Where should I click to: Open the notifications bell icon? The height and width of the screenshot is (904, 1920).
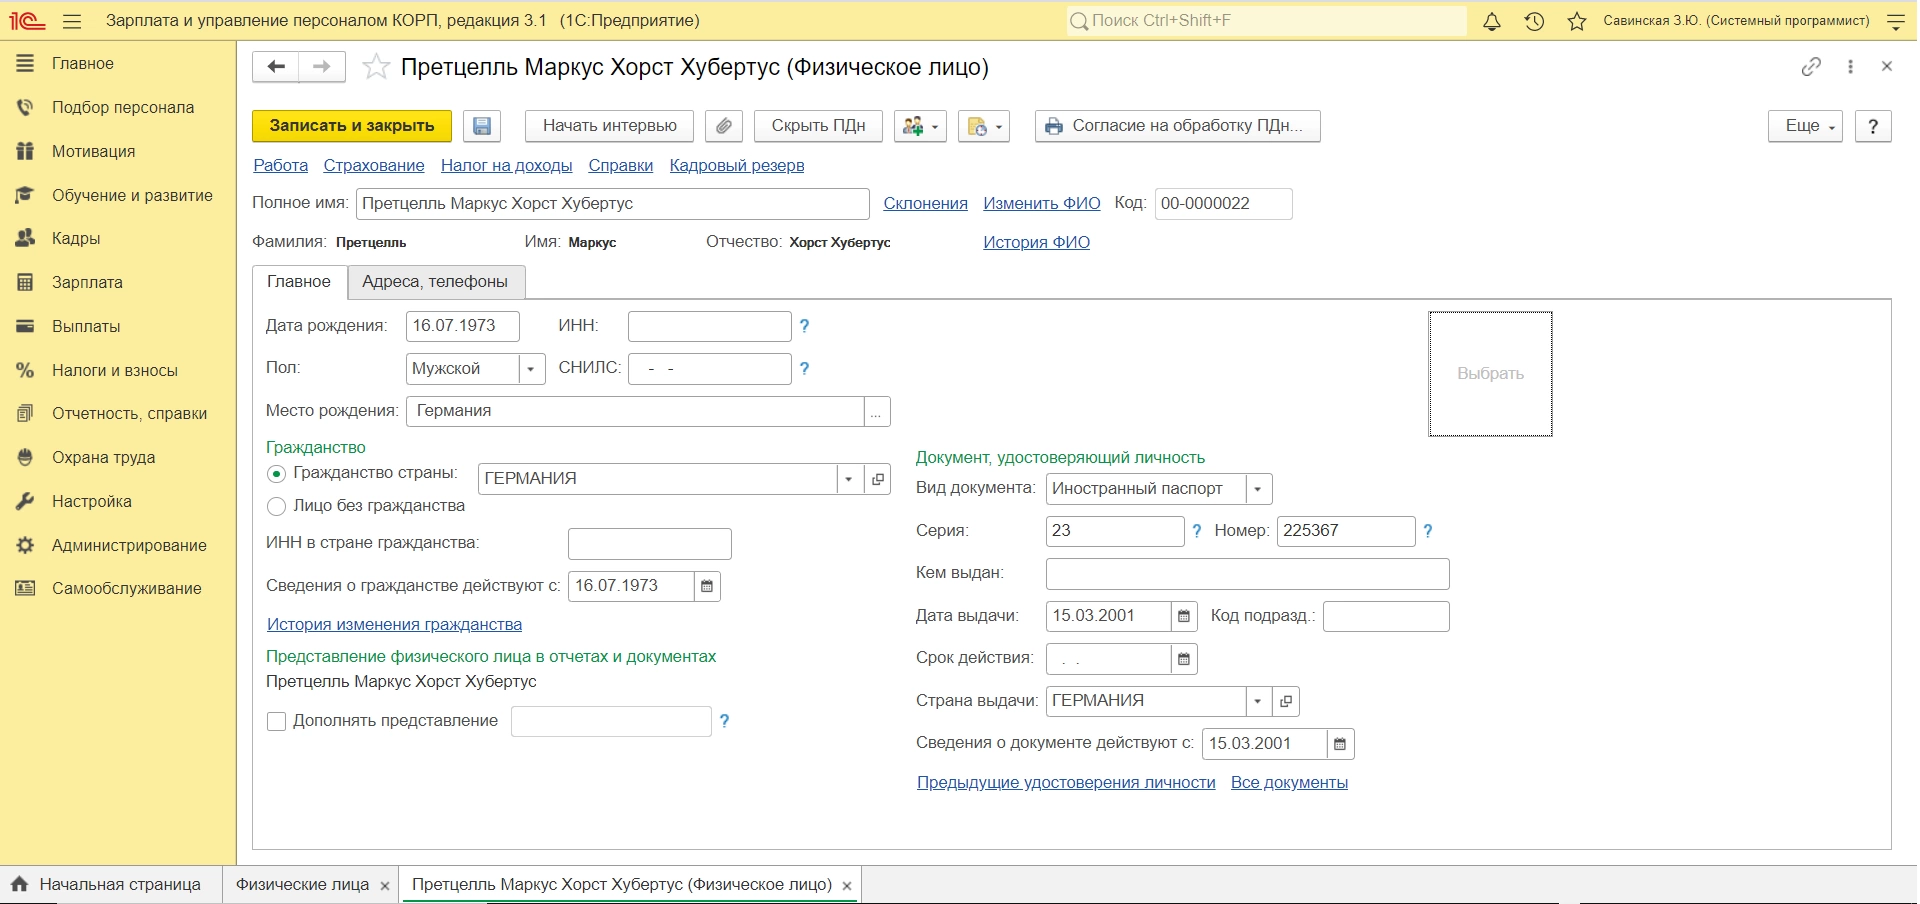click(1491, 21)
